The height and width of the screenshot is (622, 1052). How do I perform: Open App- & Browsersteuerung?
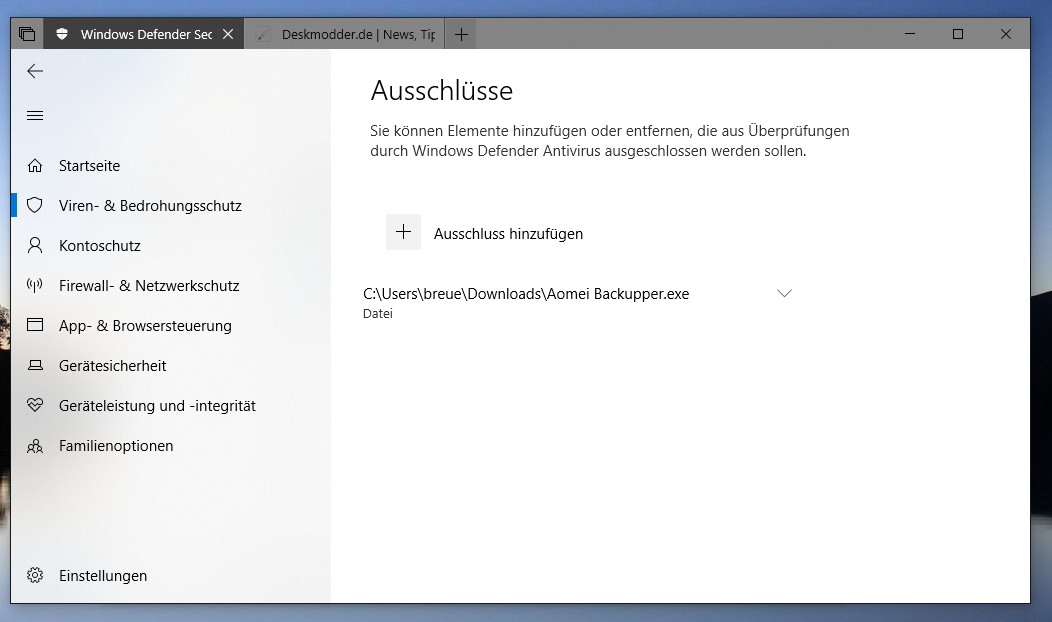pyautogui.click(x=146, y=326)
